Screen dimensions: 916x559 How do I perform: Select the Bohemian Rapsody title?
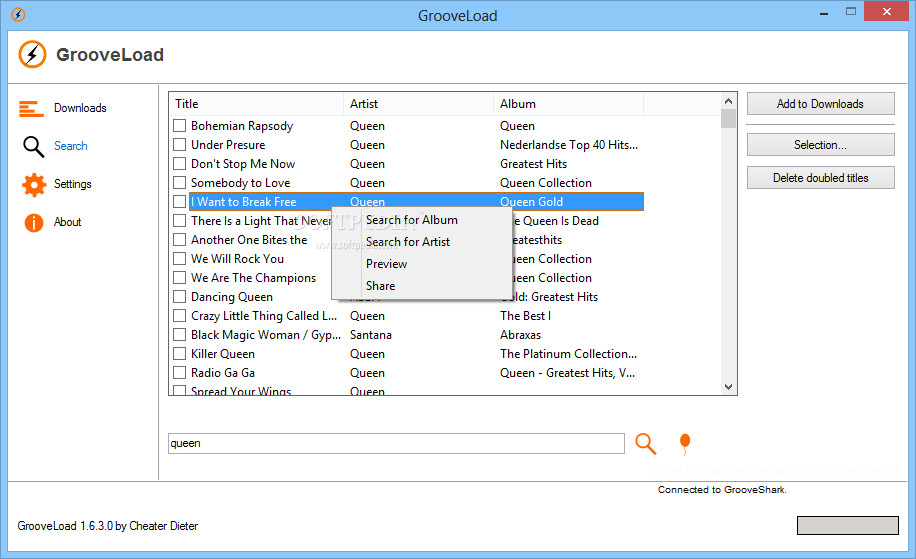click(242, 126)
